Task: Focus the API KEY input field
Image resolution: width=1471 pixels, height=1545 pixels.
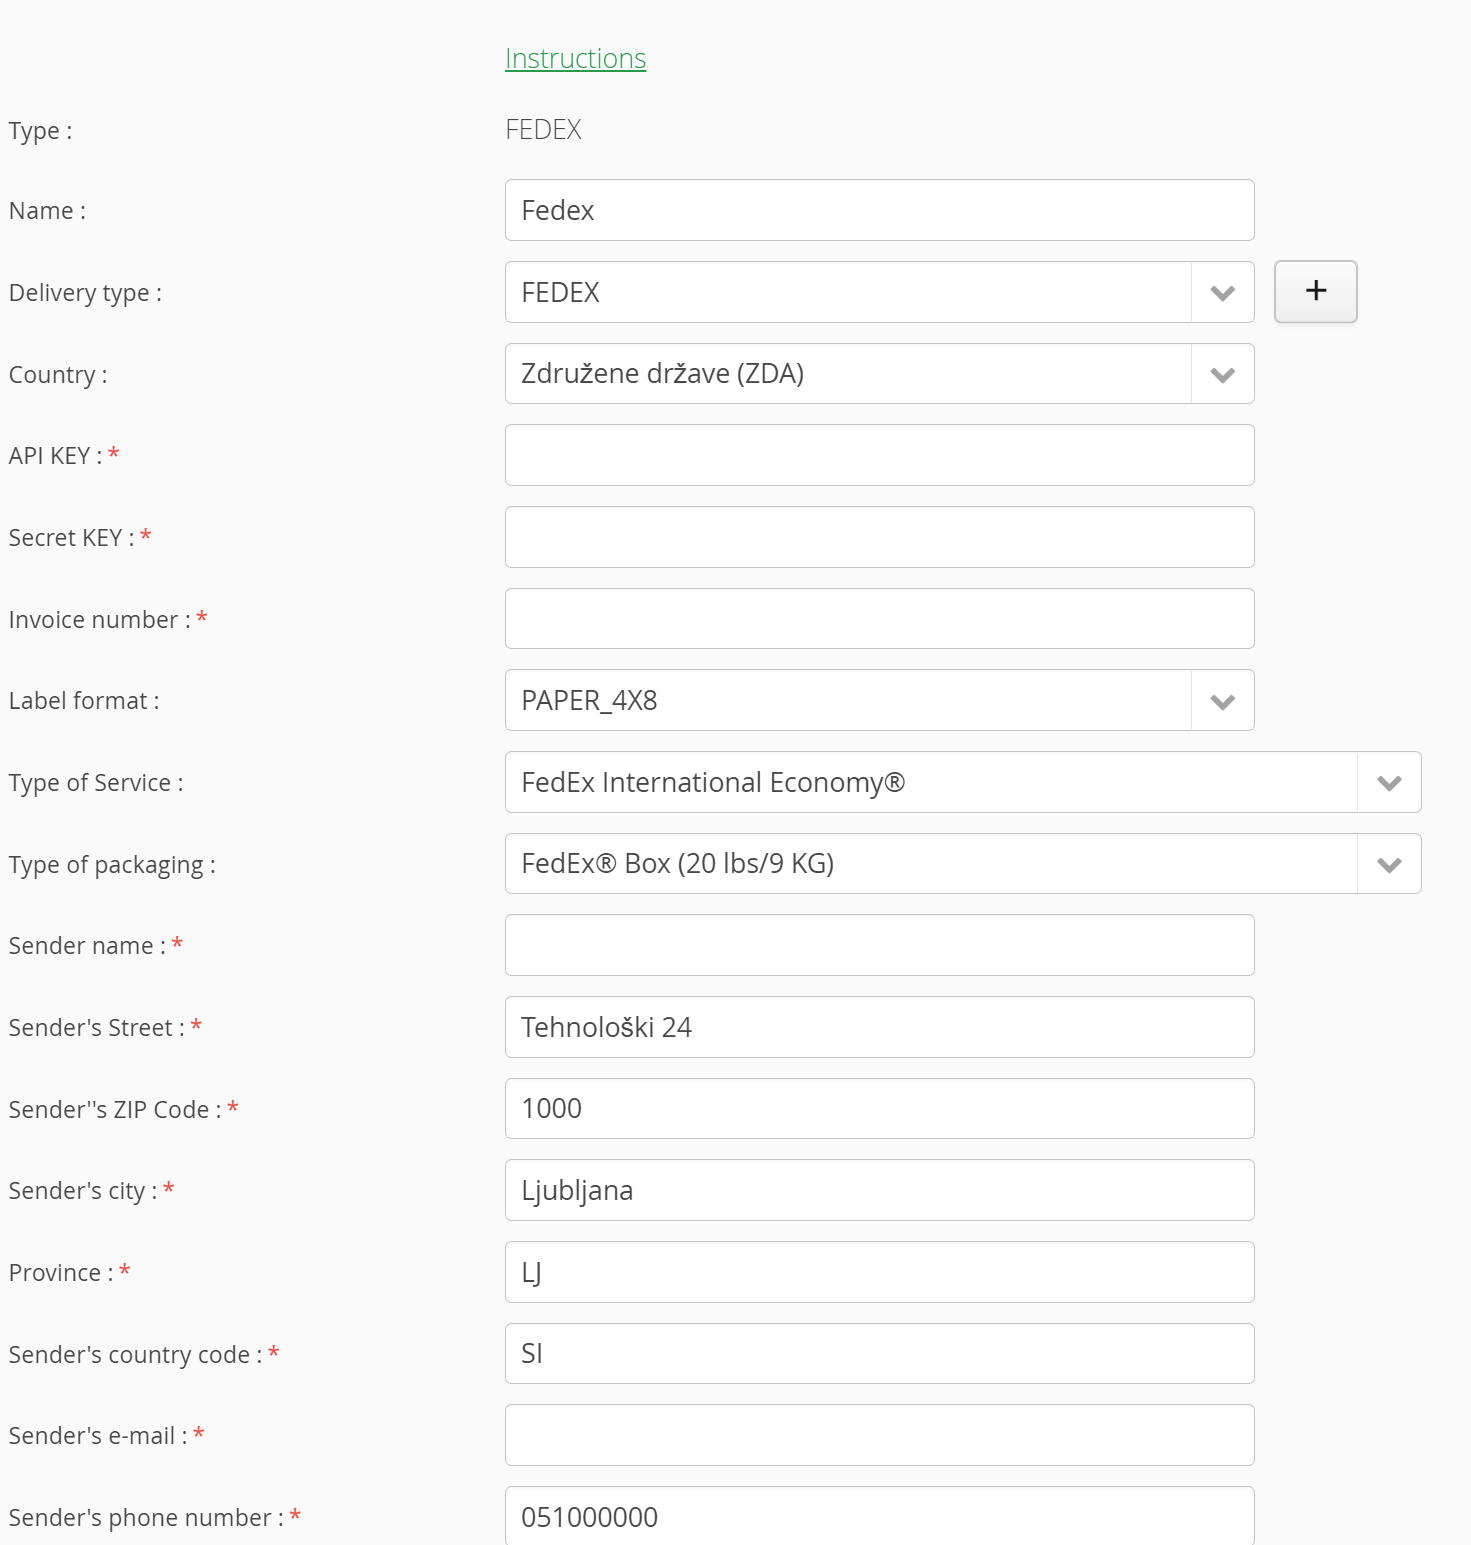Action: 879,455
